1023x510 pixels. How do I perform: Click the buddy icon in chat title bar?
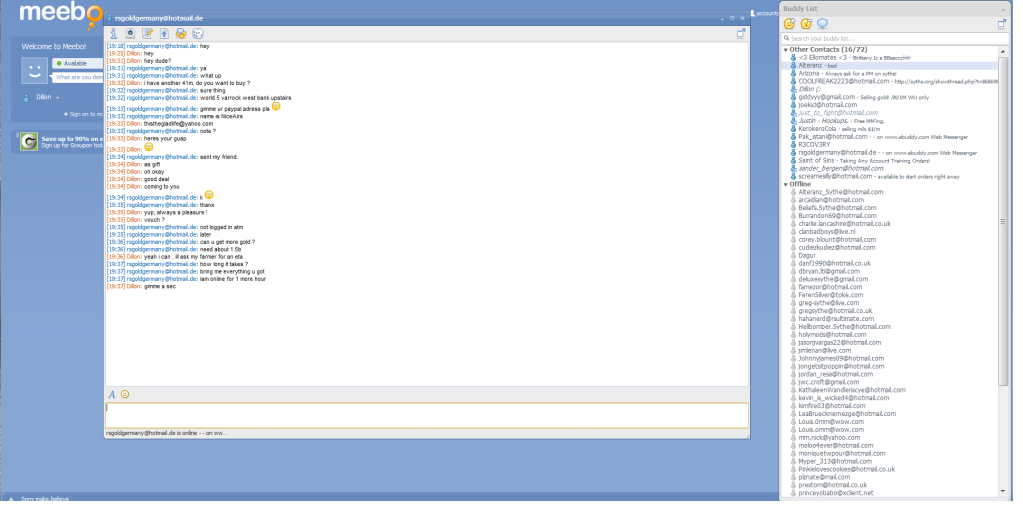(x=110, y=18)
